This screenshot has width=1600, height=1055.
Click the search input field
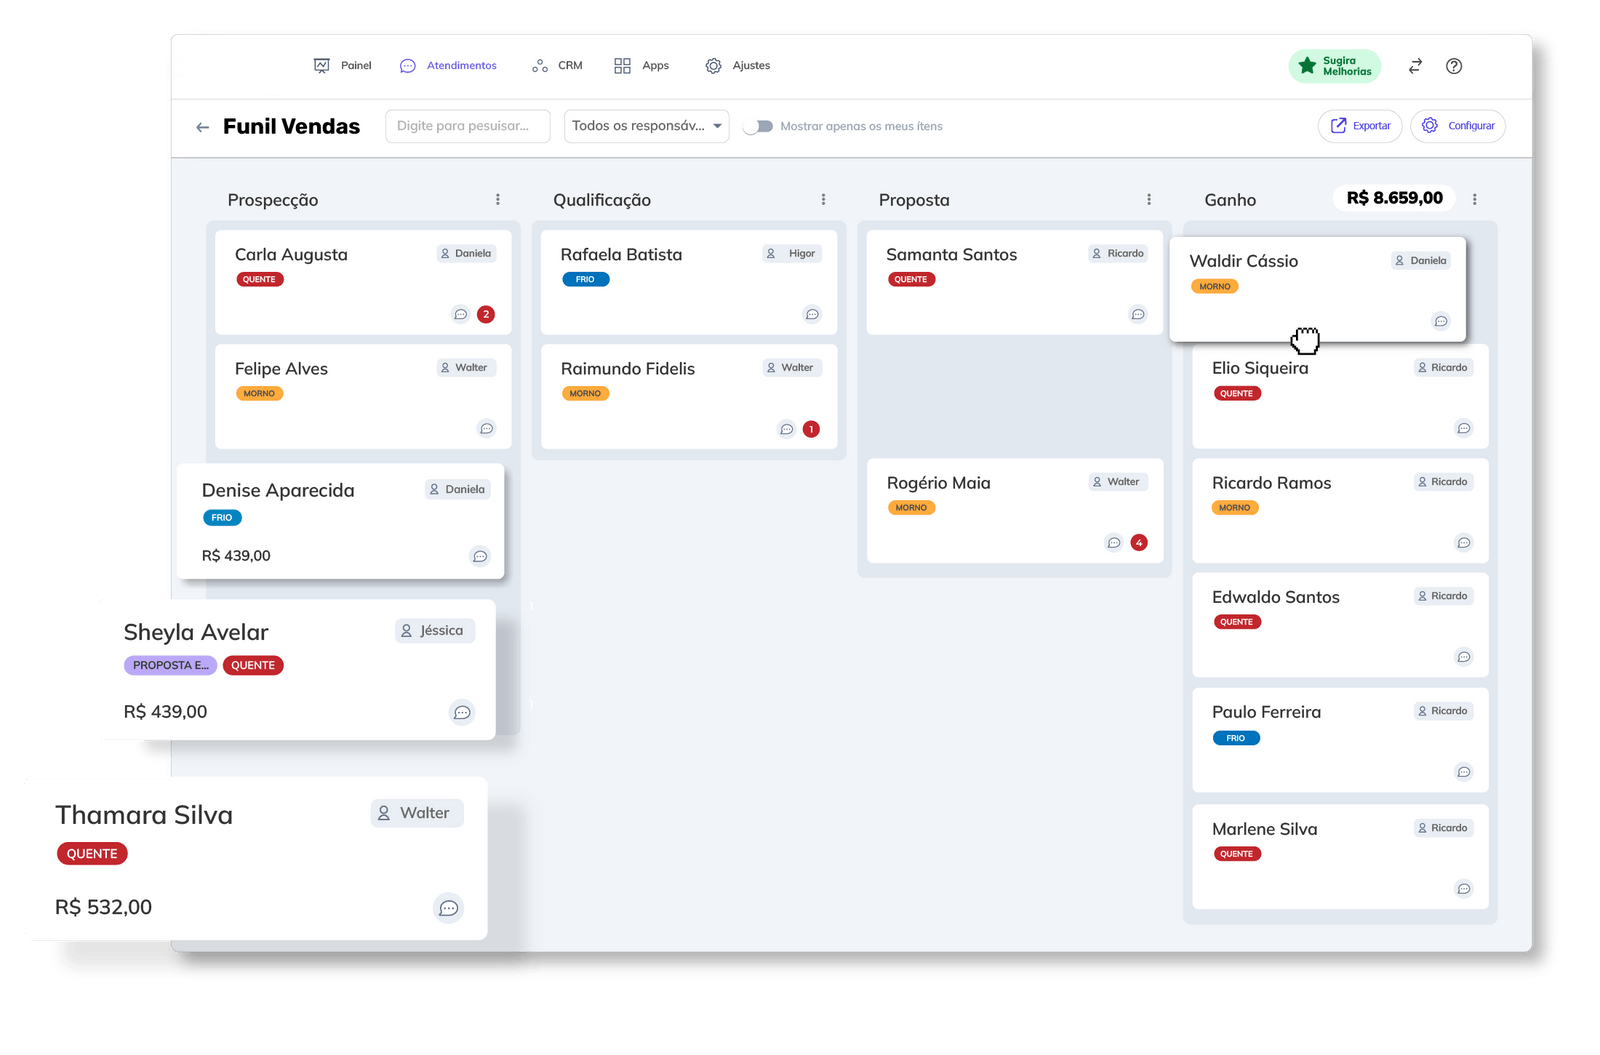pos(468,126)
